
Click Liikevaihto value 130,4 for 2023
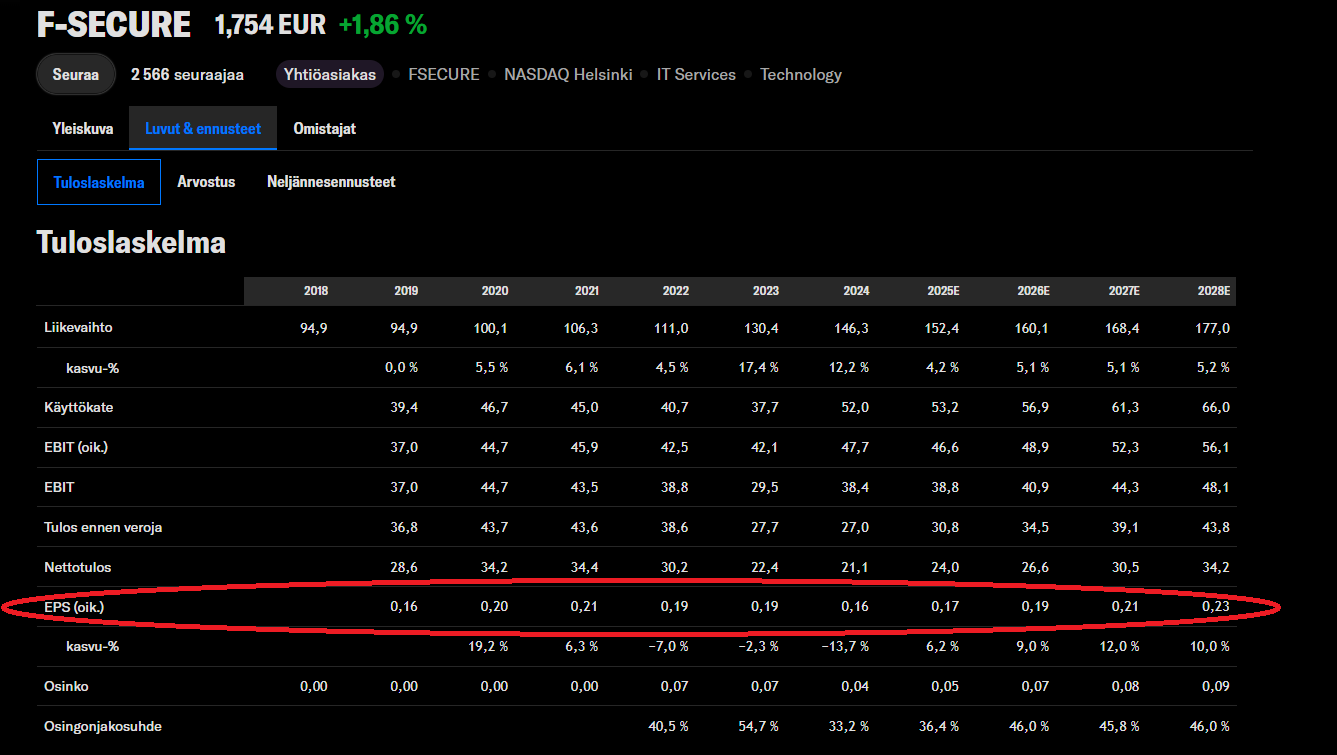pos(762,328)
